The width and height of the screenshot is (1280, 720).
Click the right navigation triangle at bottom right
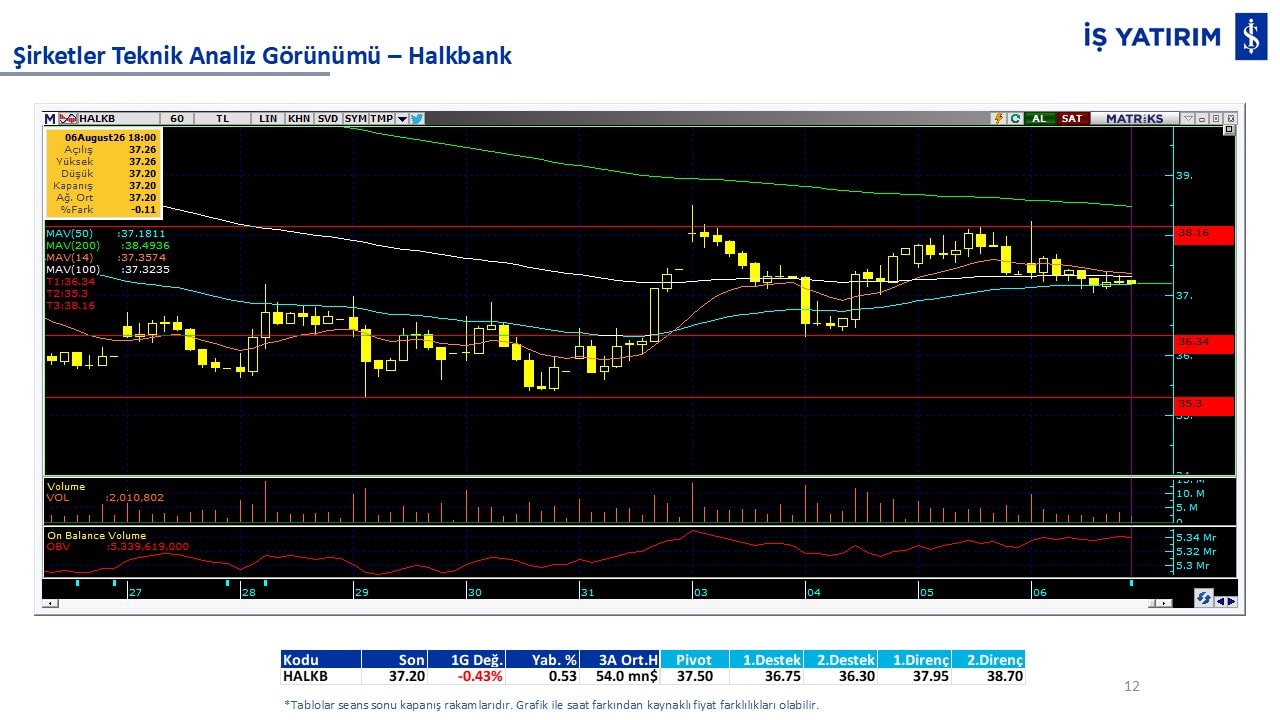pyautogui.click(x=1231, y=601)
